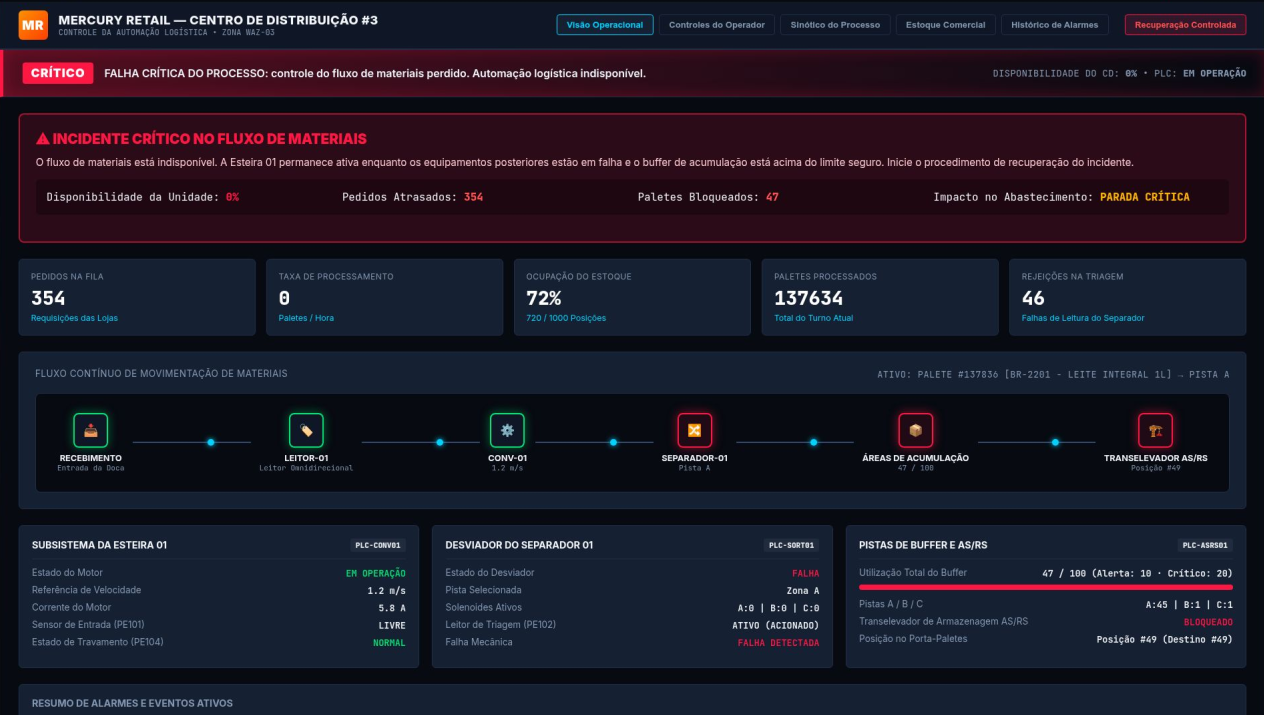This screenshot has height=715, width=1264.
Task: Click the "A:45 | B:1 | C:1" lanes value
Action: coord(1190,605)
